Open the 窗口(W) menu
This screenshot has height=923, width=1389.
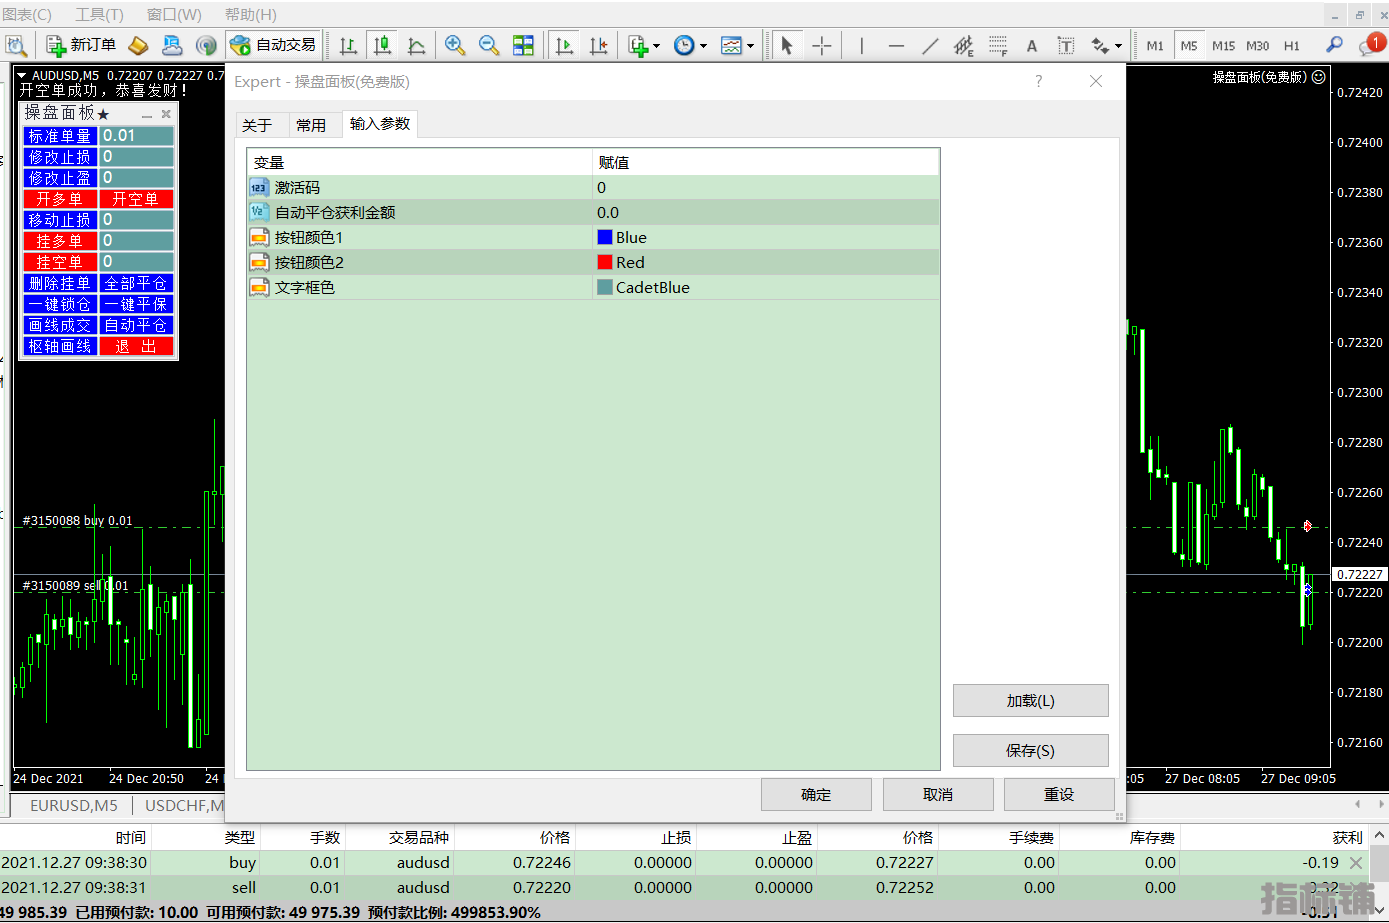(x=174, y=15)
